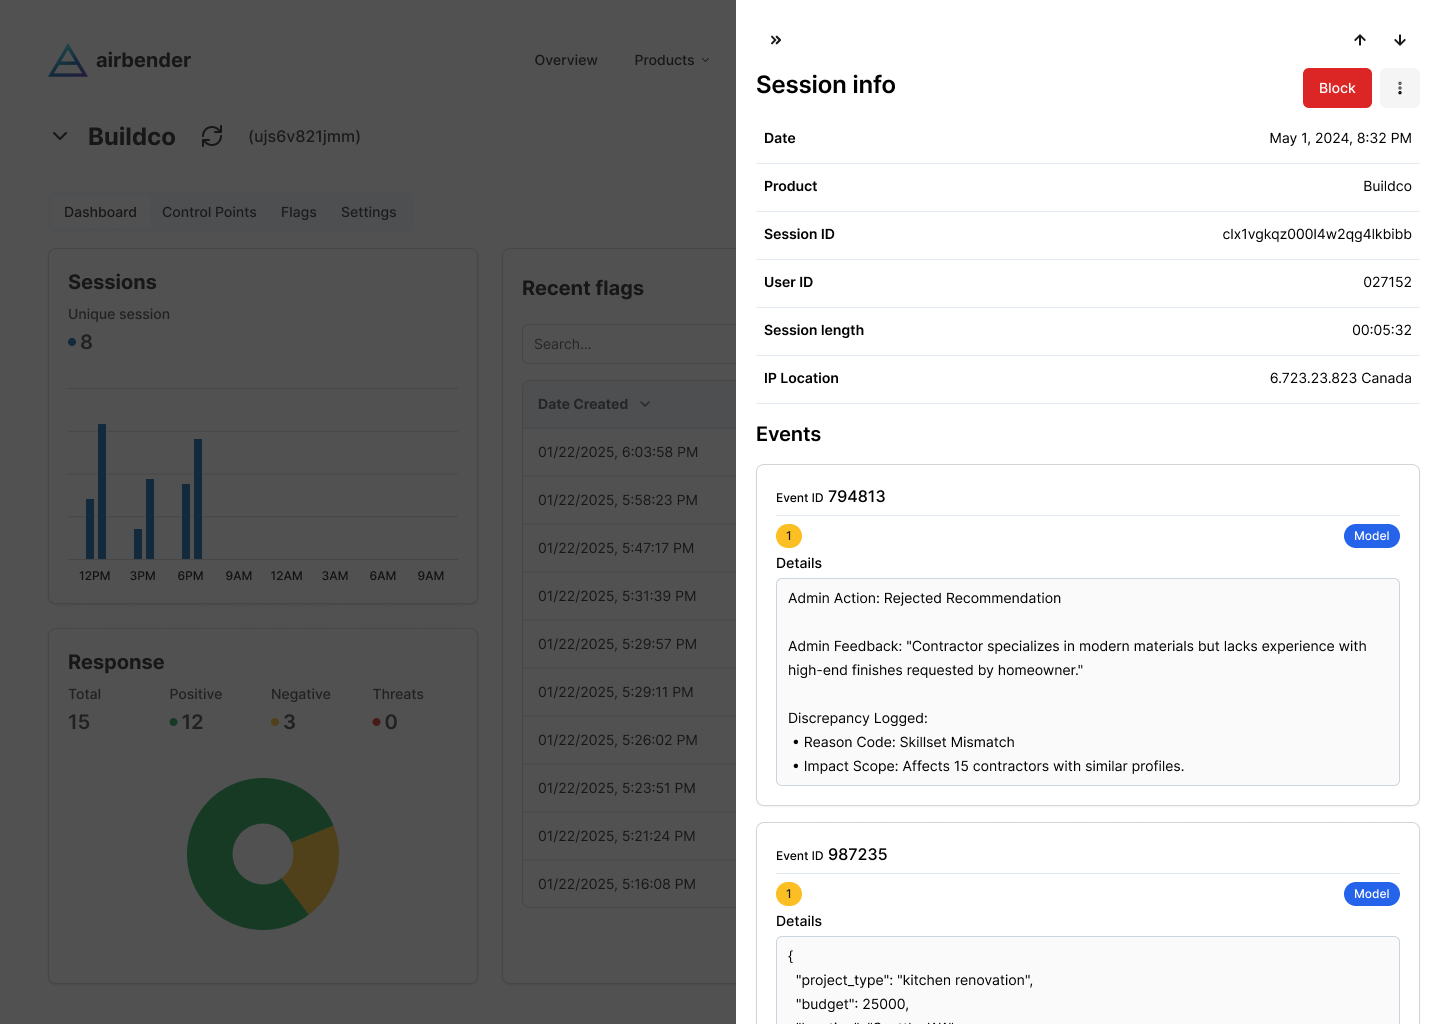This screenshot has height=1024, width=1440.
Task: Select flag row 01/22/2025, 5:29:57 PM
Action: [629, 644]
